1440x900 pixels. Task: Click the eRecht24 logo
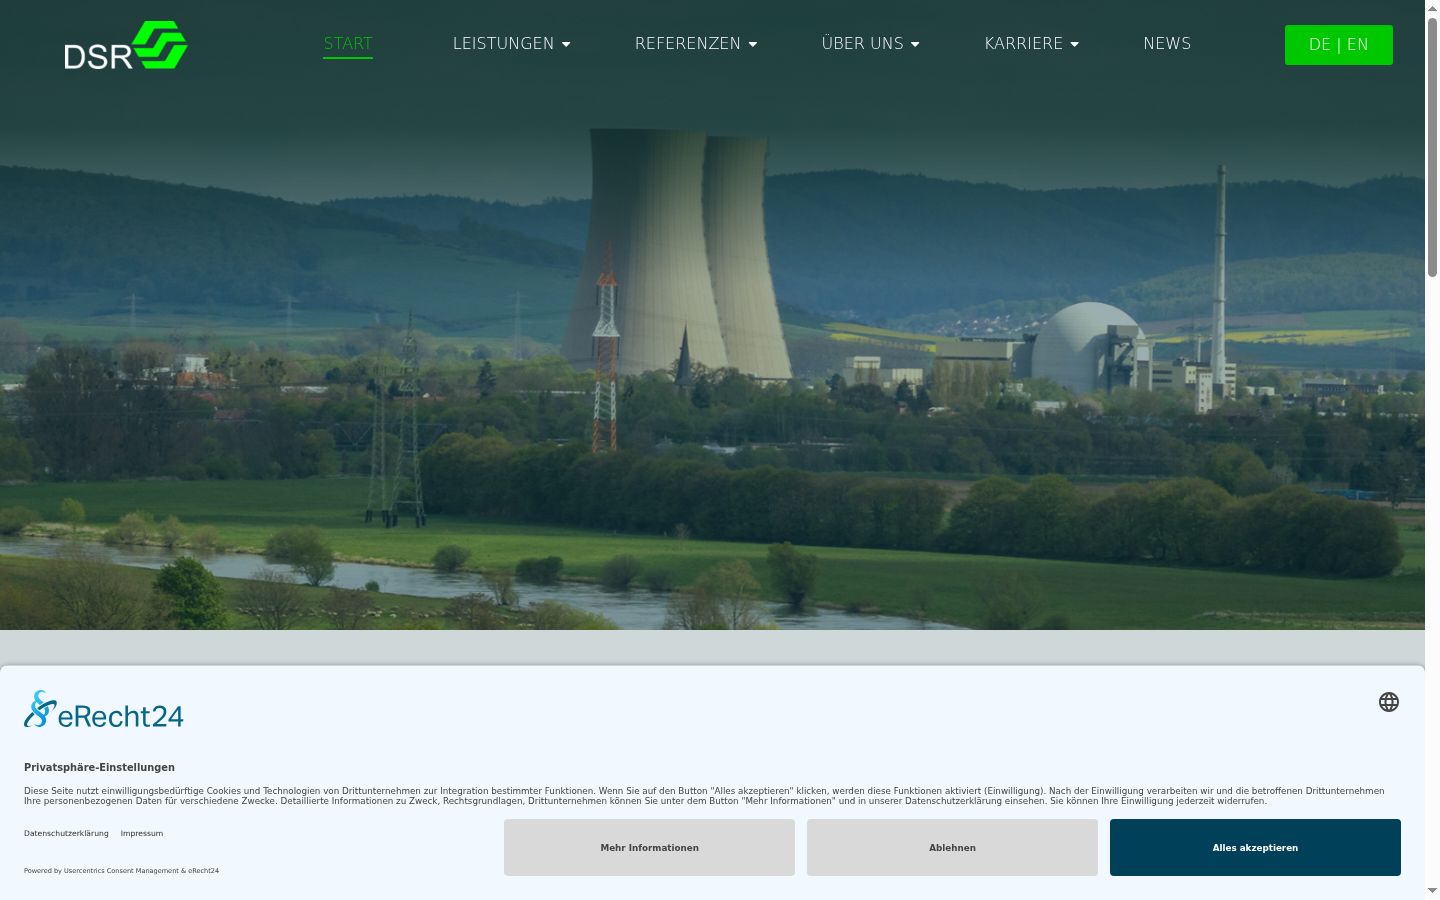click(104, 710)
